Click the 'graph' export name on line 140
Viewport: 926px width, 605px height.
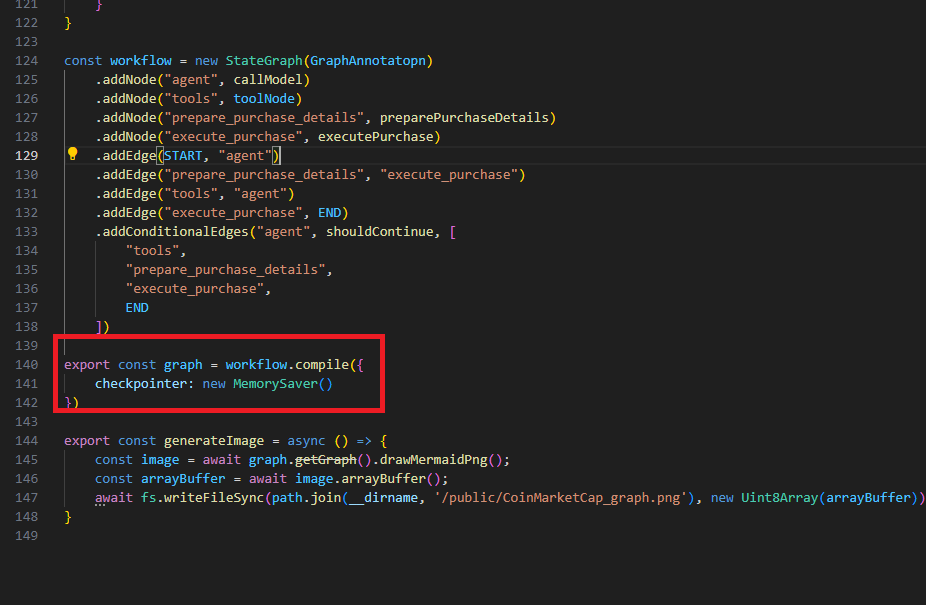pyautogui.click(x=183, y=365)
